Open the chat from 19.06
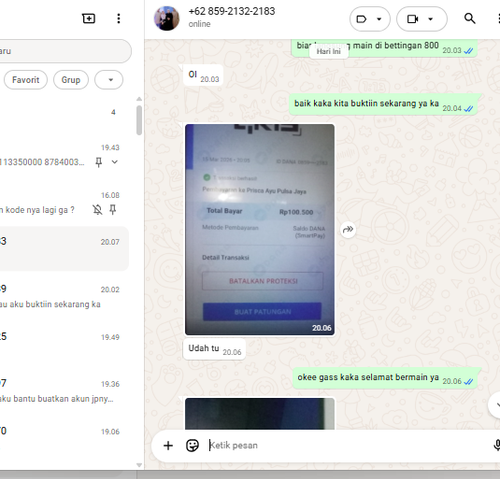Viewport: 500px width, 479px height. [x=64, y=438]
